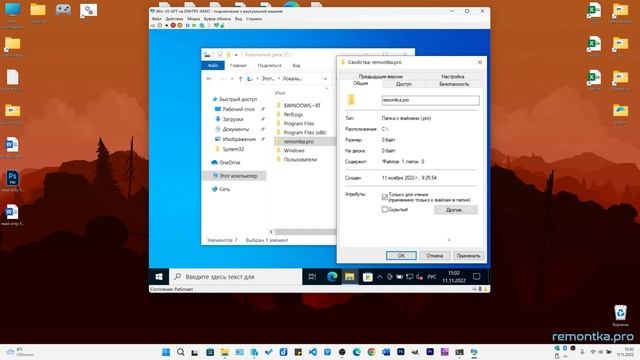Open Visual Studio Code from host taskbar
This screenshot has width=640, height=360.
313,352
